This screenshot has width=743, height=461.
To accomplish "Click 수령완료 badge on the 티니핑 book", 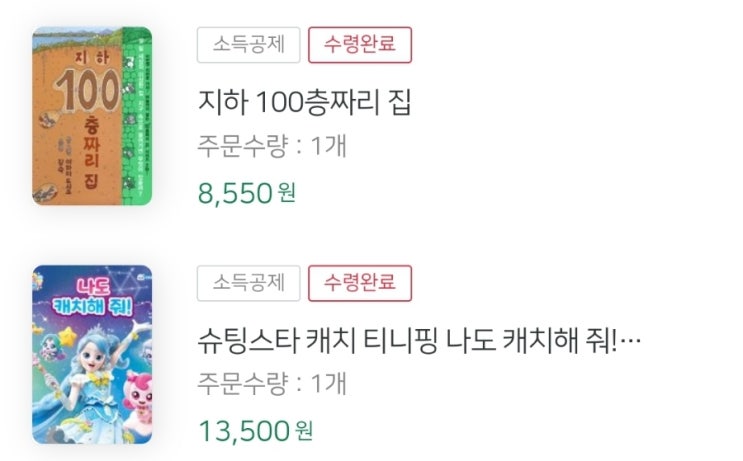I will (x=360, y=283).
